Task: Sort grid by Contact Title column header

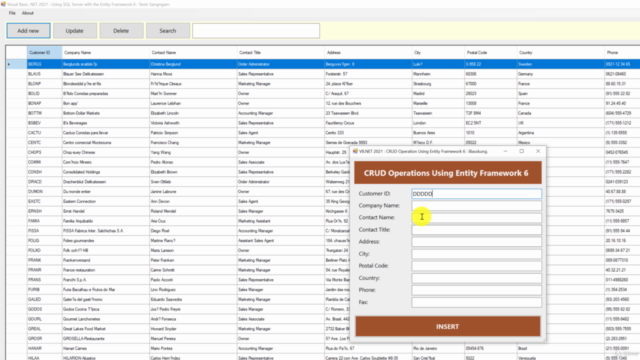Action: coord(280,53)
